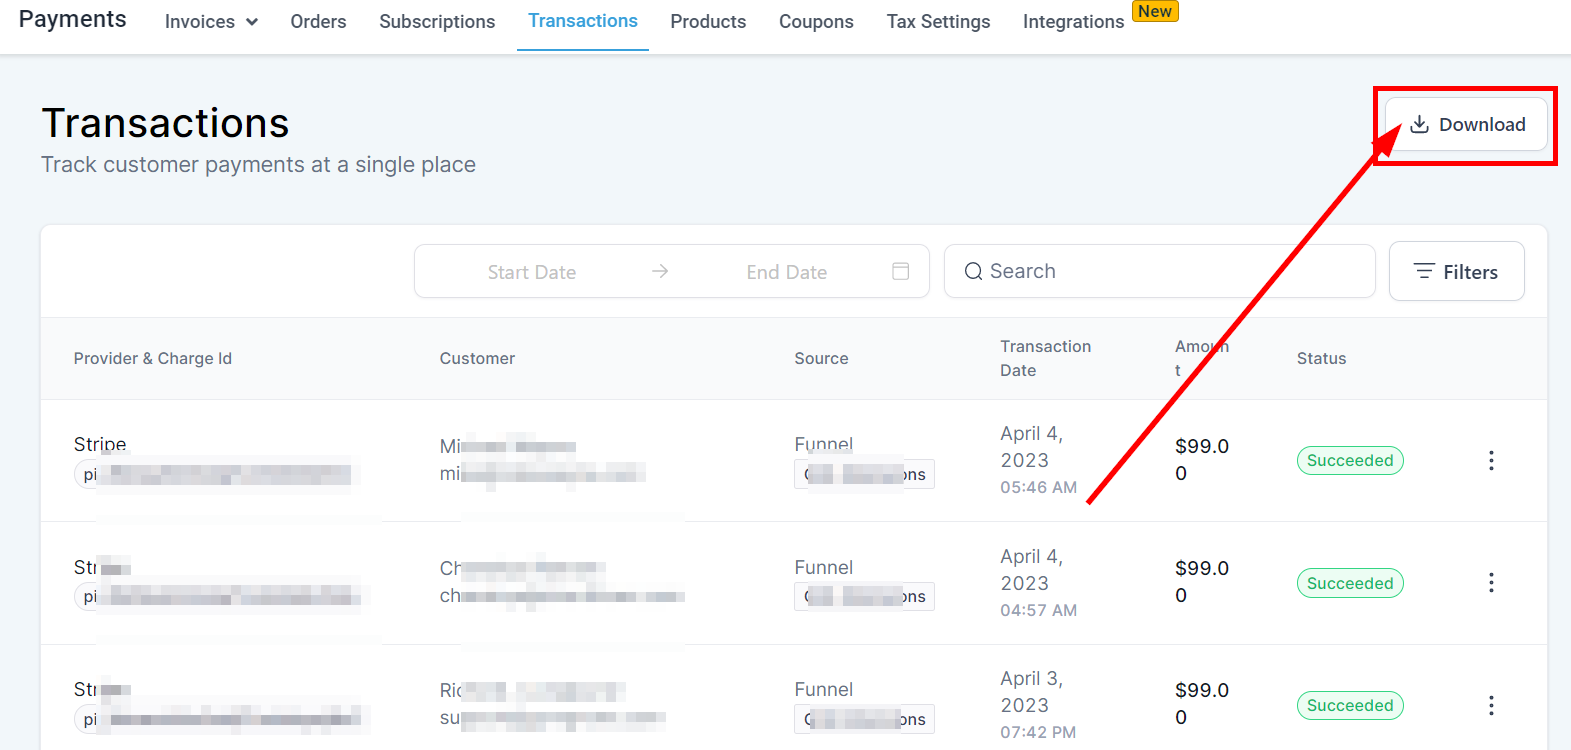Viewport: 1571px width, 750px height.
Task: Click the Transactions tab
Action: click(x=583, y=21)
